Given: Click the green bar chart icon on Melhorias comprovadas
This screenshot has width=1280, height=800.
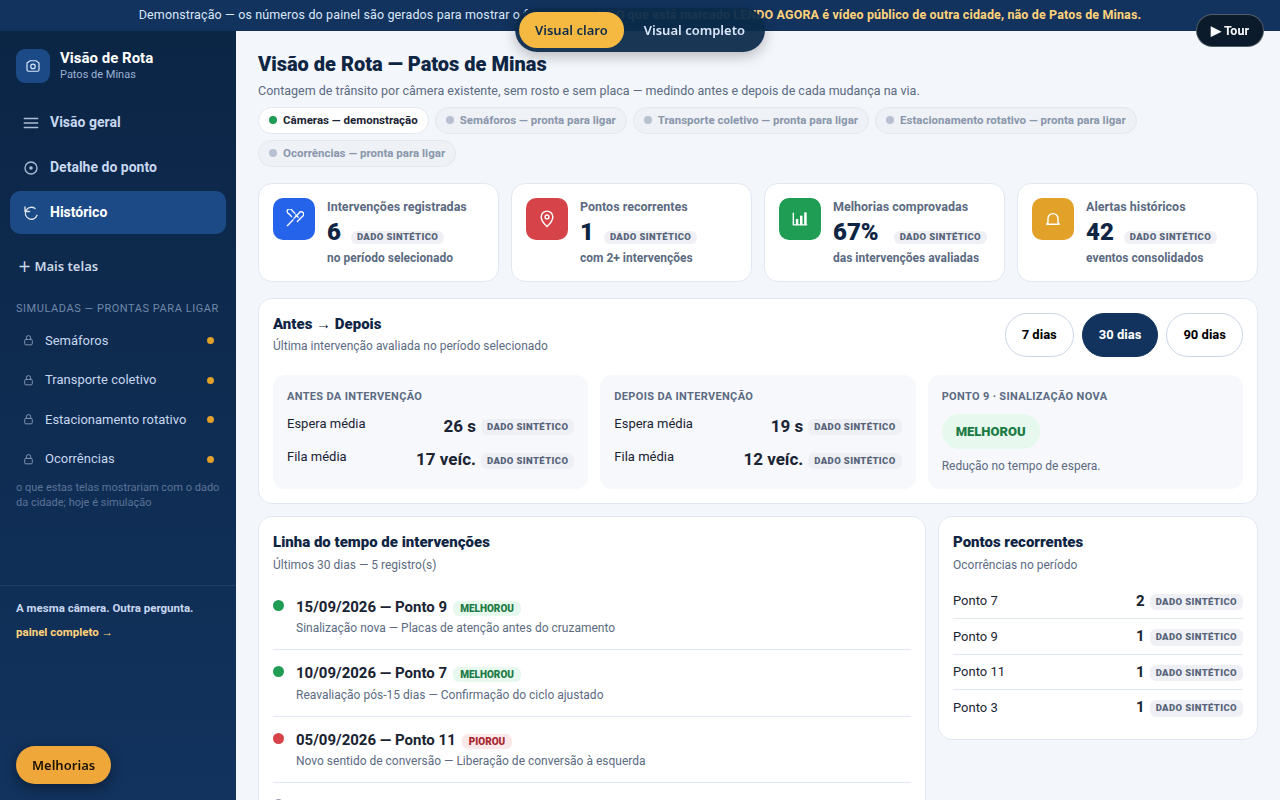Looking at the screenshot, I should point(800,219).
